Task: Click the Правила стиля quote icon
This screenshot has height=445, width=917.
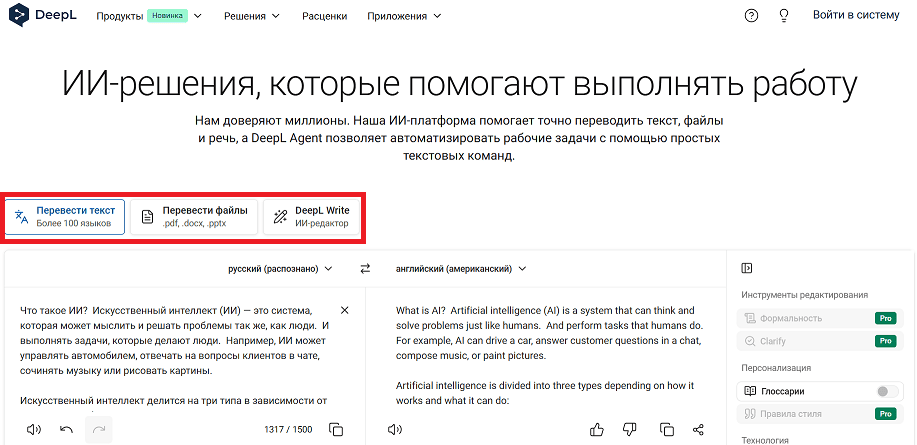Action: tap(750, 414)
